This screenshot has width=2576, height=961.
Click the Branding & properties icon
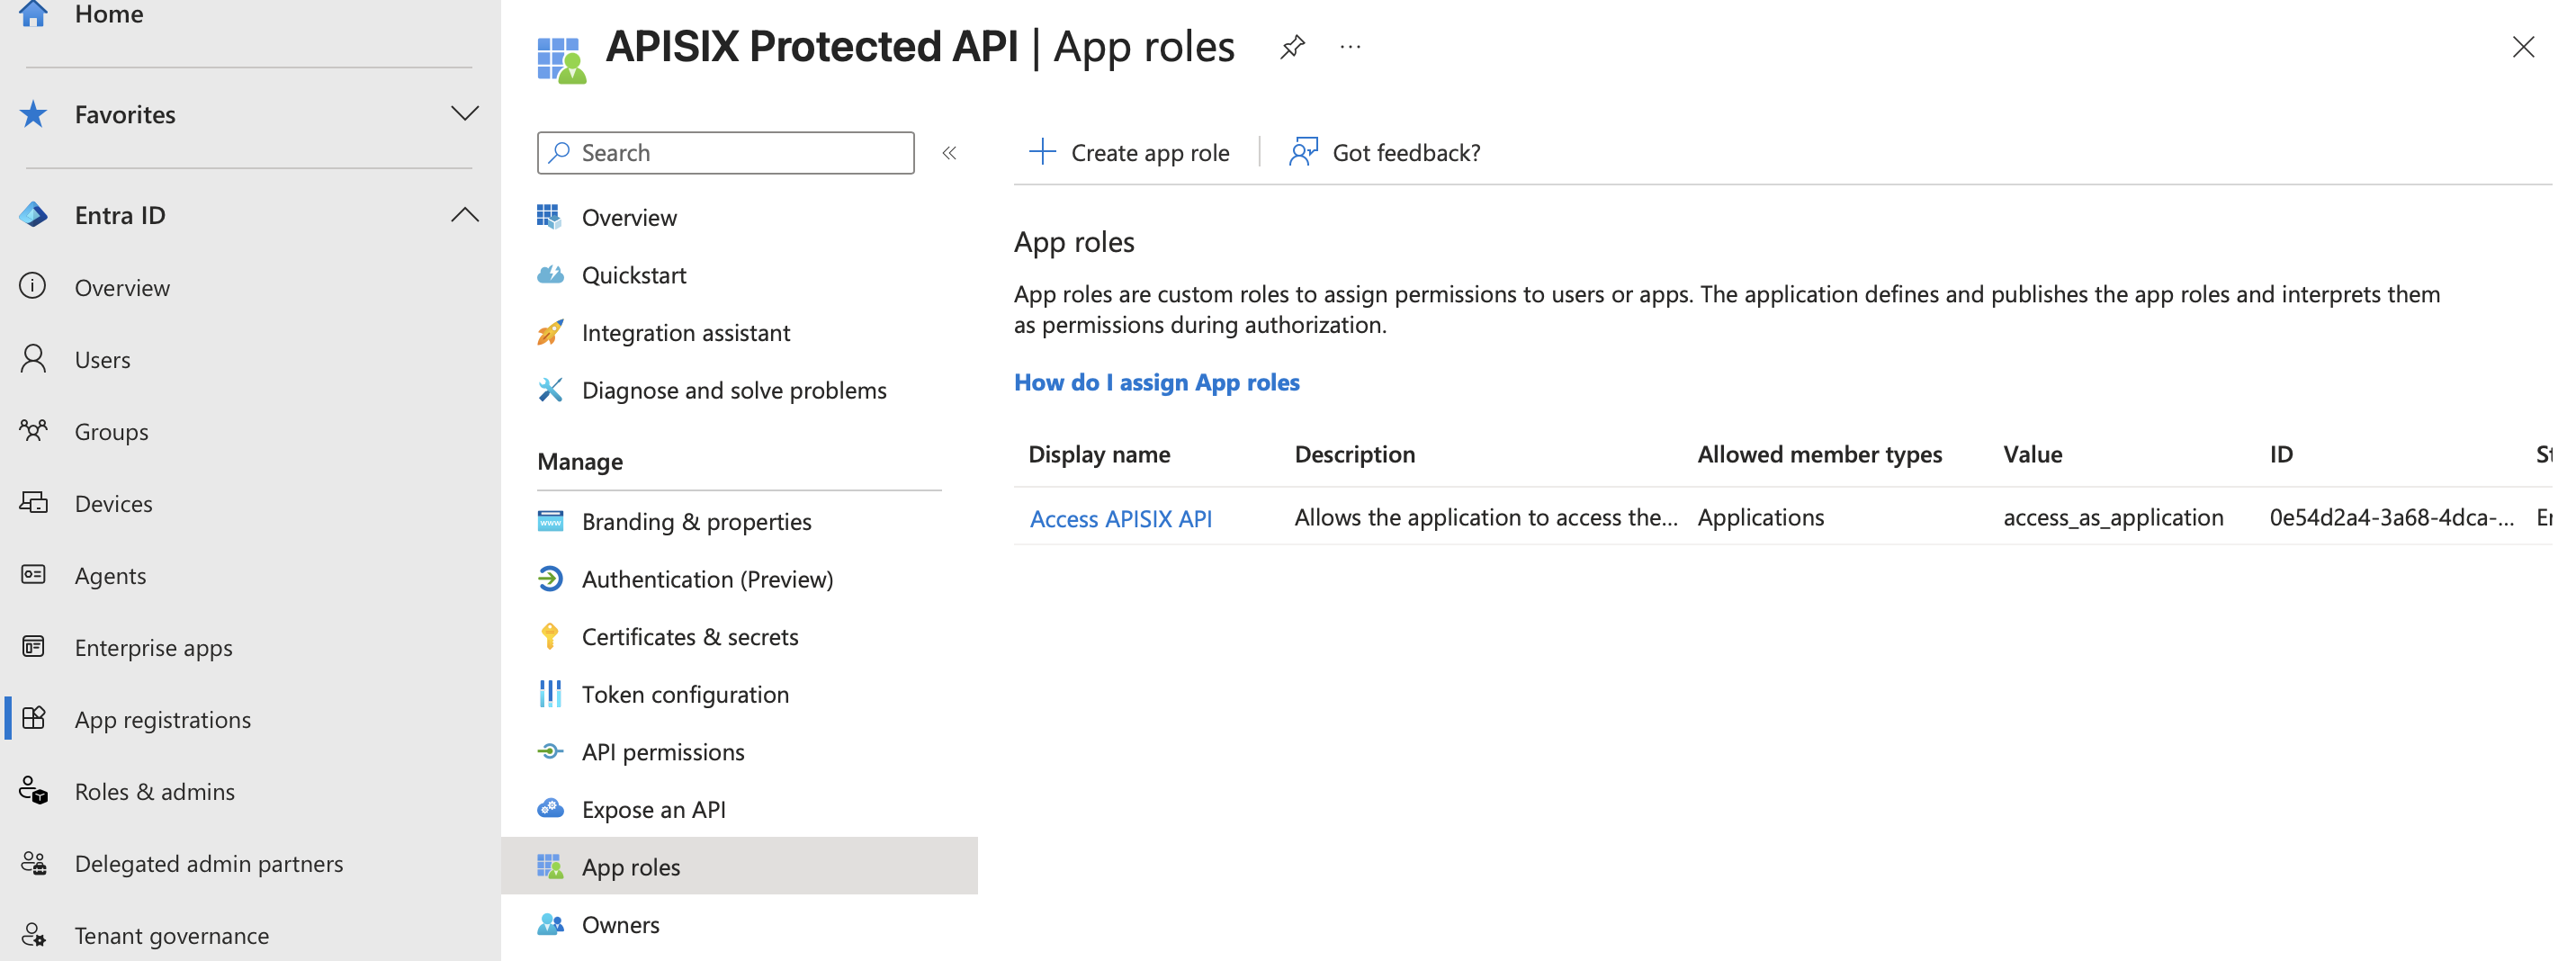click(550, 521)
